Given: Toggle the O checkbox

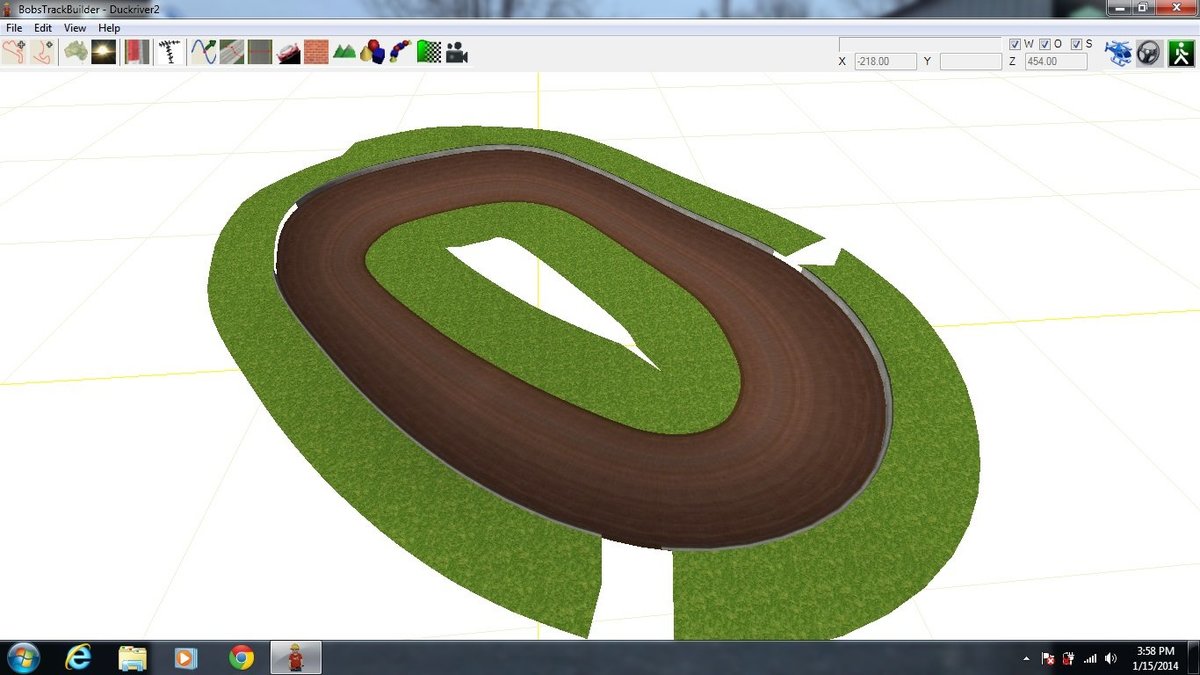Looking at the screenshot, I should (1045, 44).
